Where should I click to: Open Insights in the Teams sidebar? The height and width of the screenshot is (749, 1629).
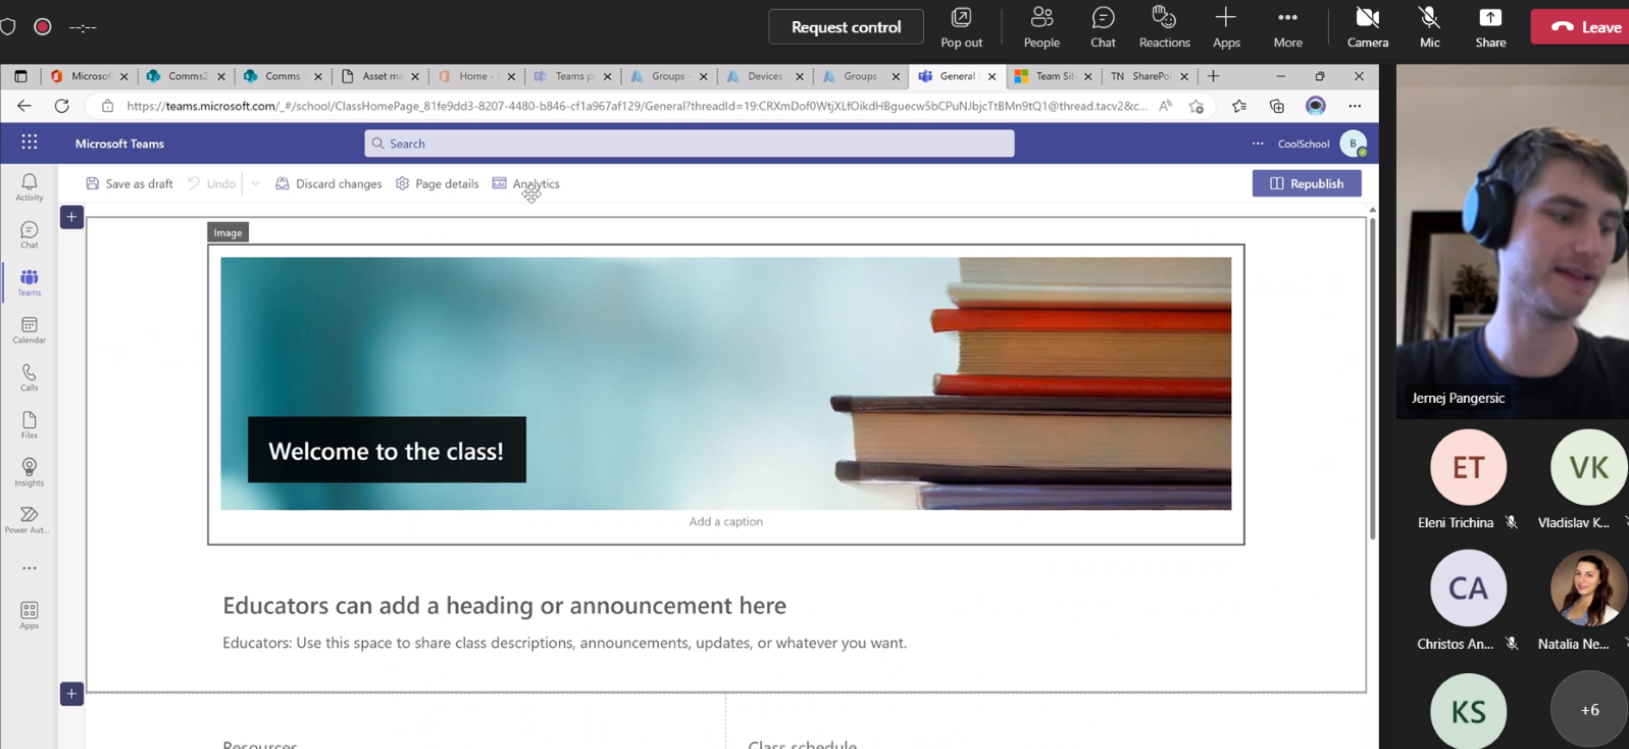coord(29,471)
